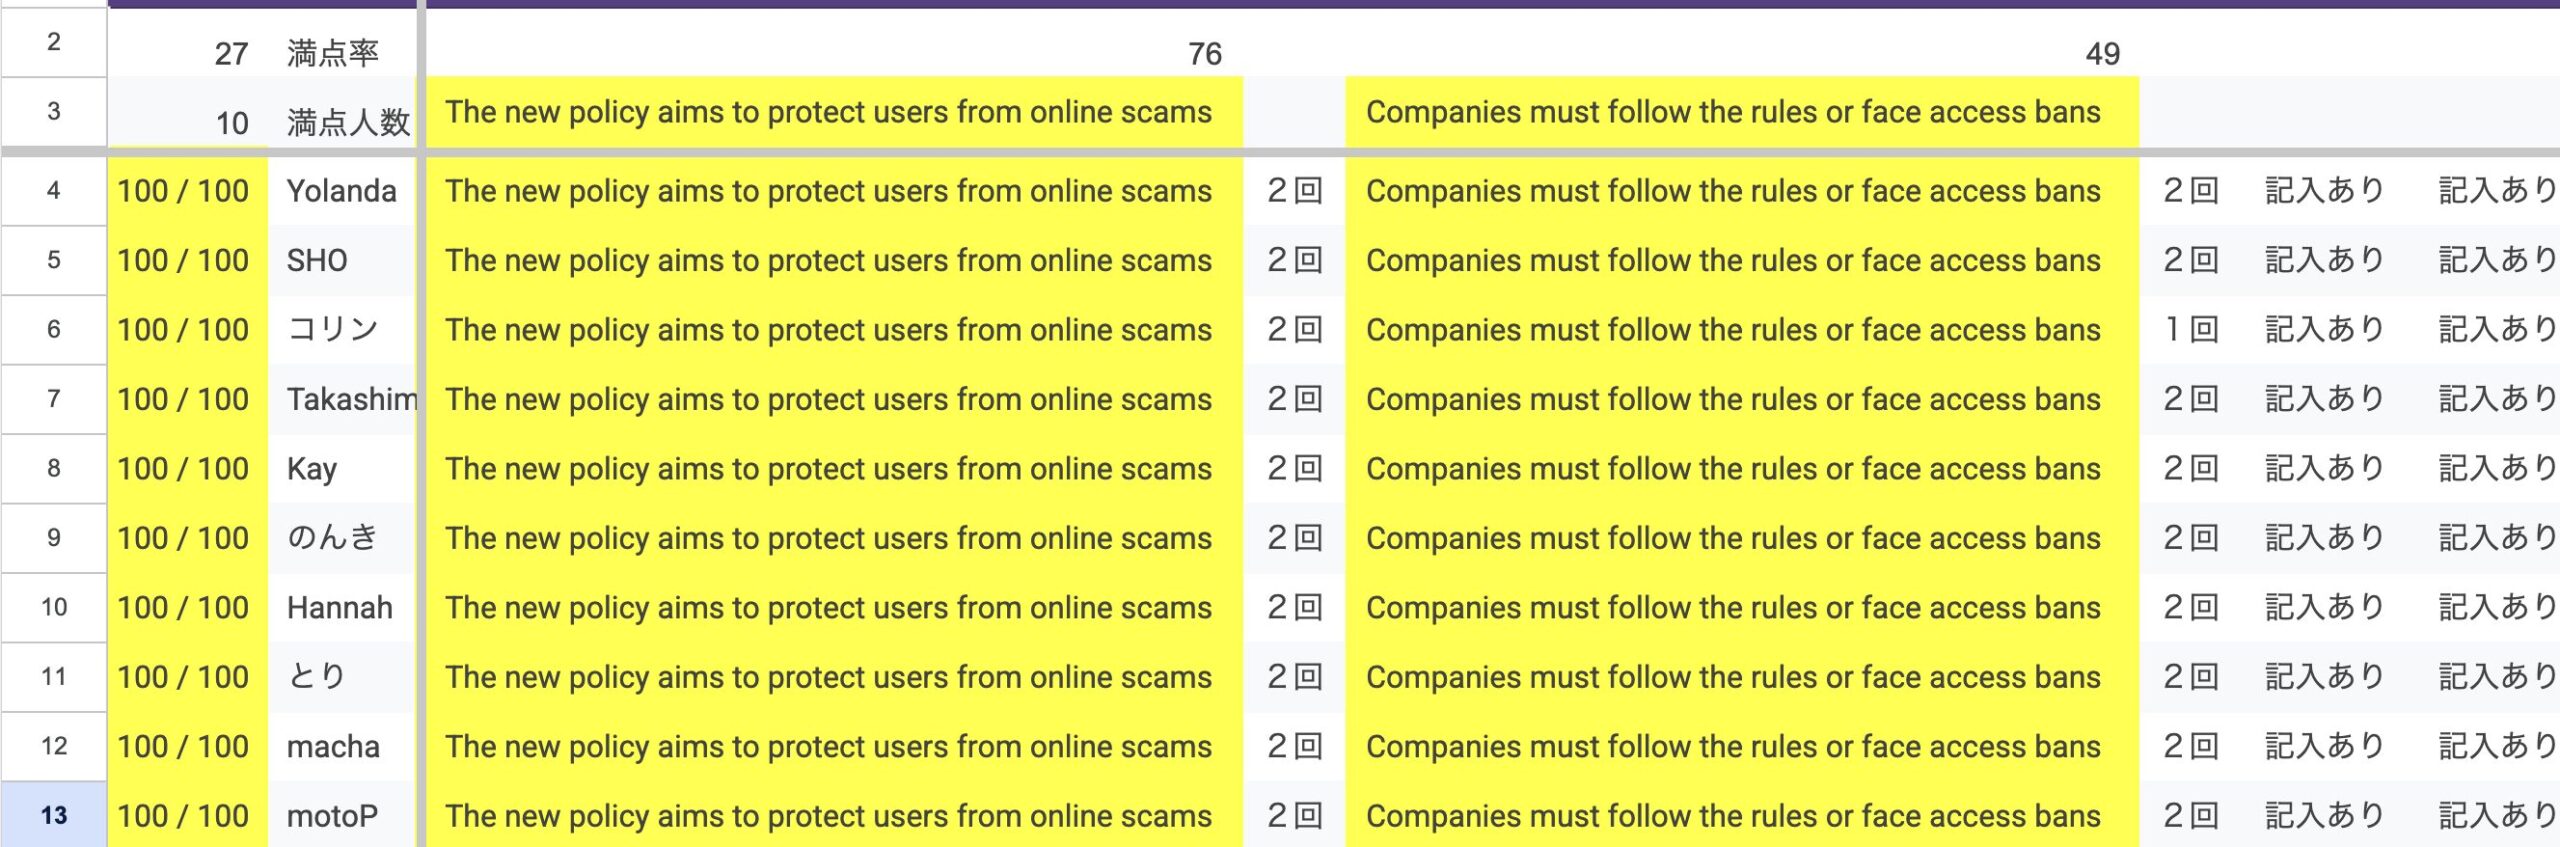This screenshot has width=2560, height=847.
Task: Click the 1回 cell in コリン's row
Action: coord(2190,330)
